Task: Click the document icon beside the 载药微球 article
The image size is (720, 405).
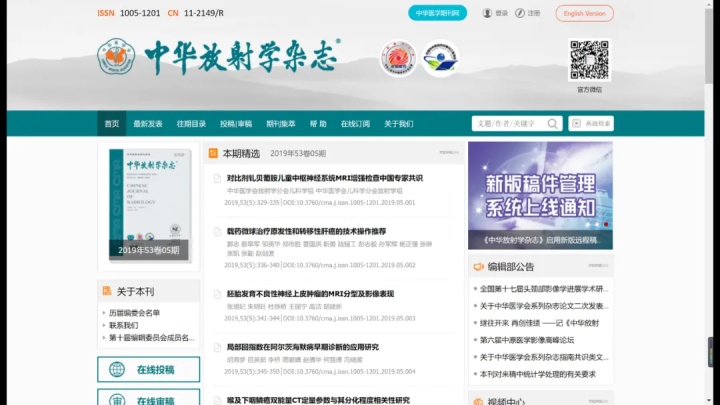Action: click(x=217, y=232)
